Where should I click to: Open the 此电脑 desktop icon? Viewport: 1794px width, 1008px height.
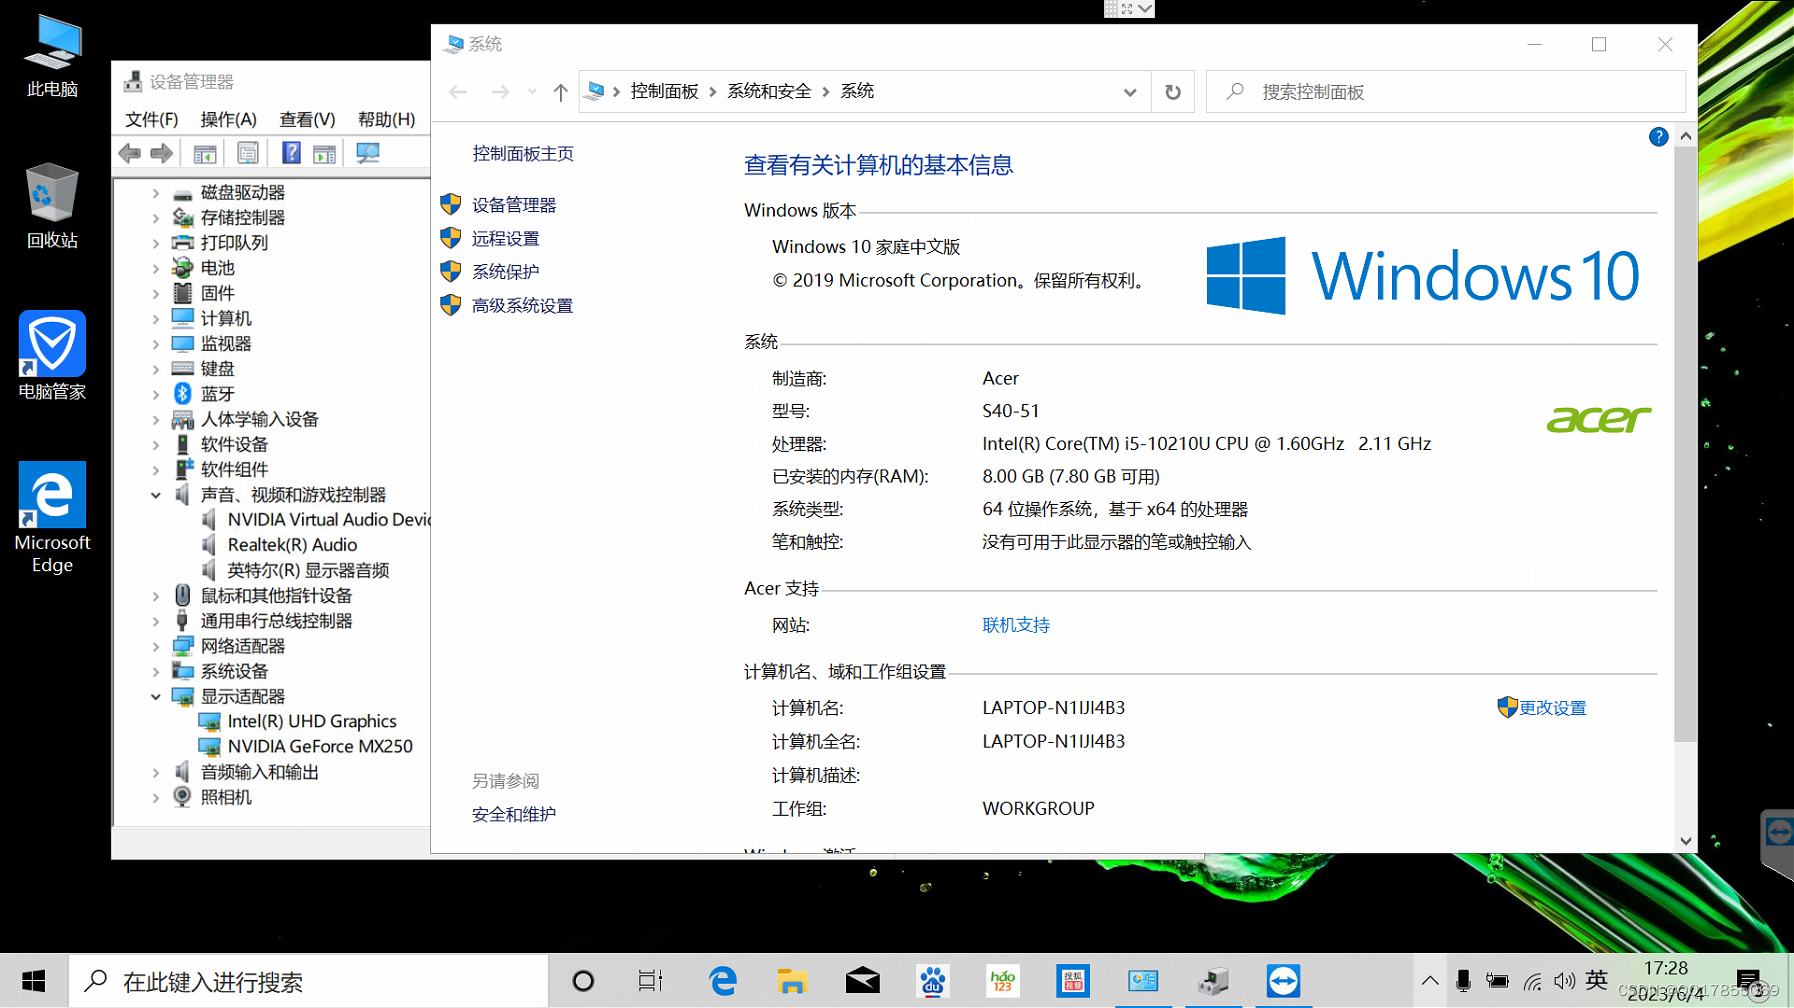click(52, 57)
